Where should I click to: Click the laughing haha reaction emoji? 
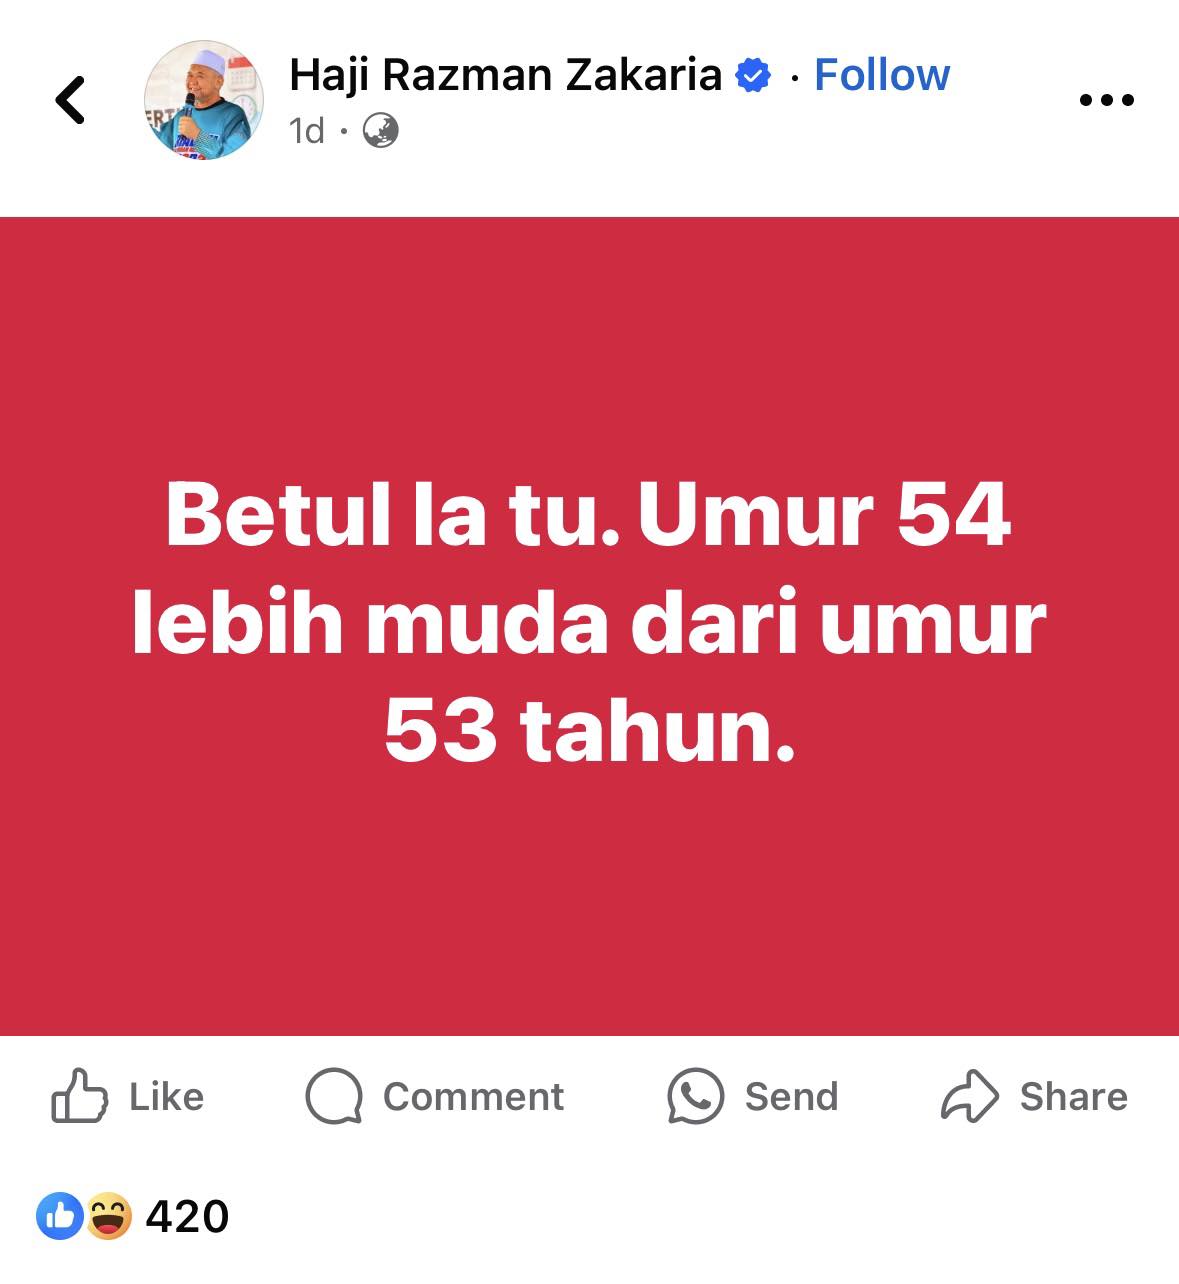click(108, 1216)
